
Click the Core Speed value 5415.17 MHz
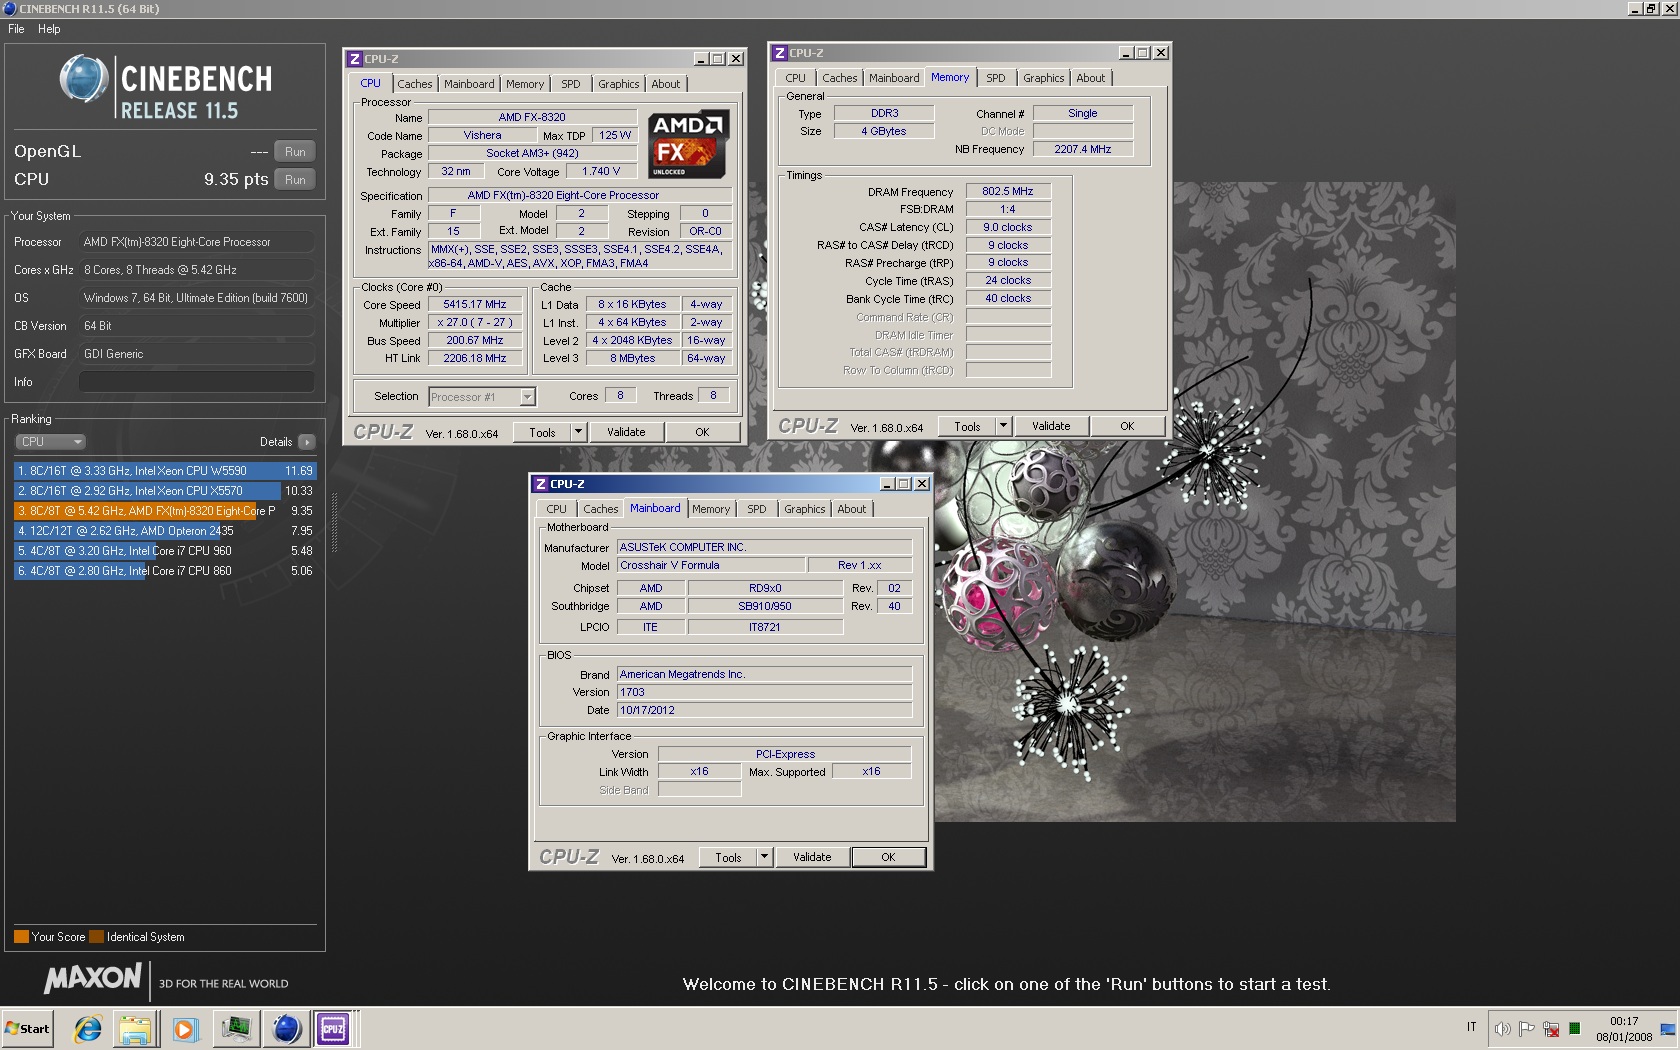point(475,304)
